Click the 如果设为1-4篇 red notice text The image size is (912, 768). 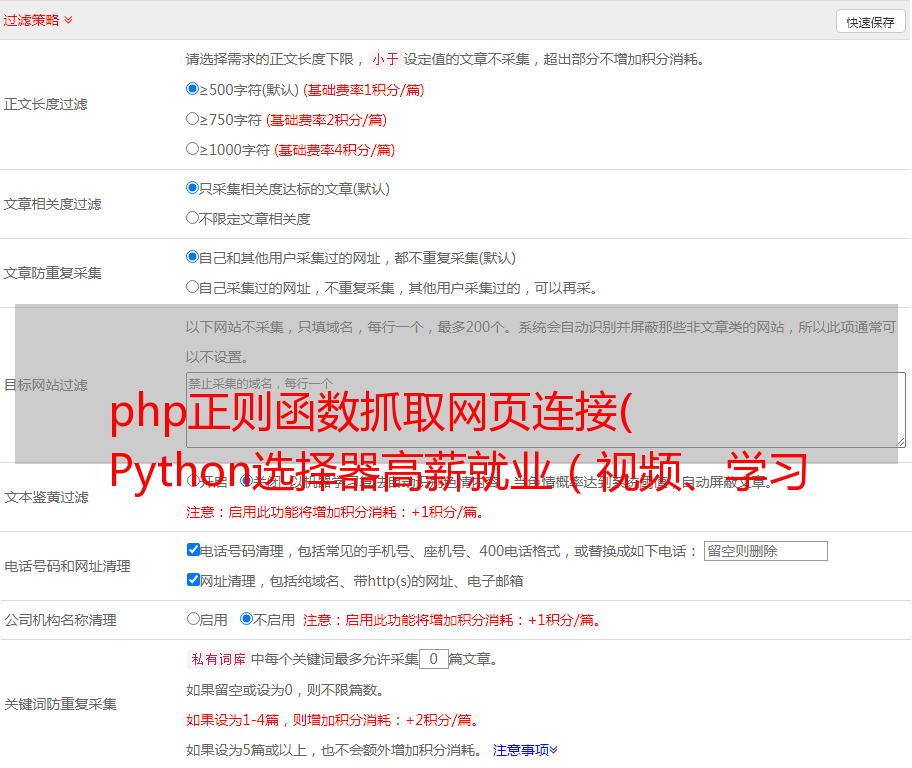coord(334,720)
